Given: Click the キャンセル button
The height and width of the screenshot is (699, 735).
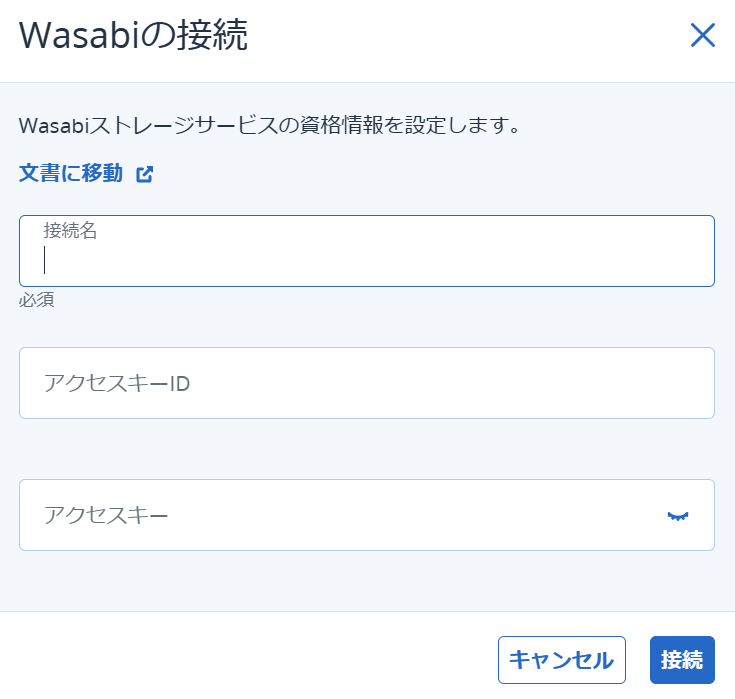Looking at the screenshot, I should click(562, 660).
